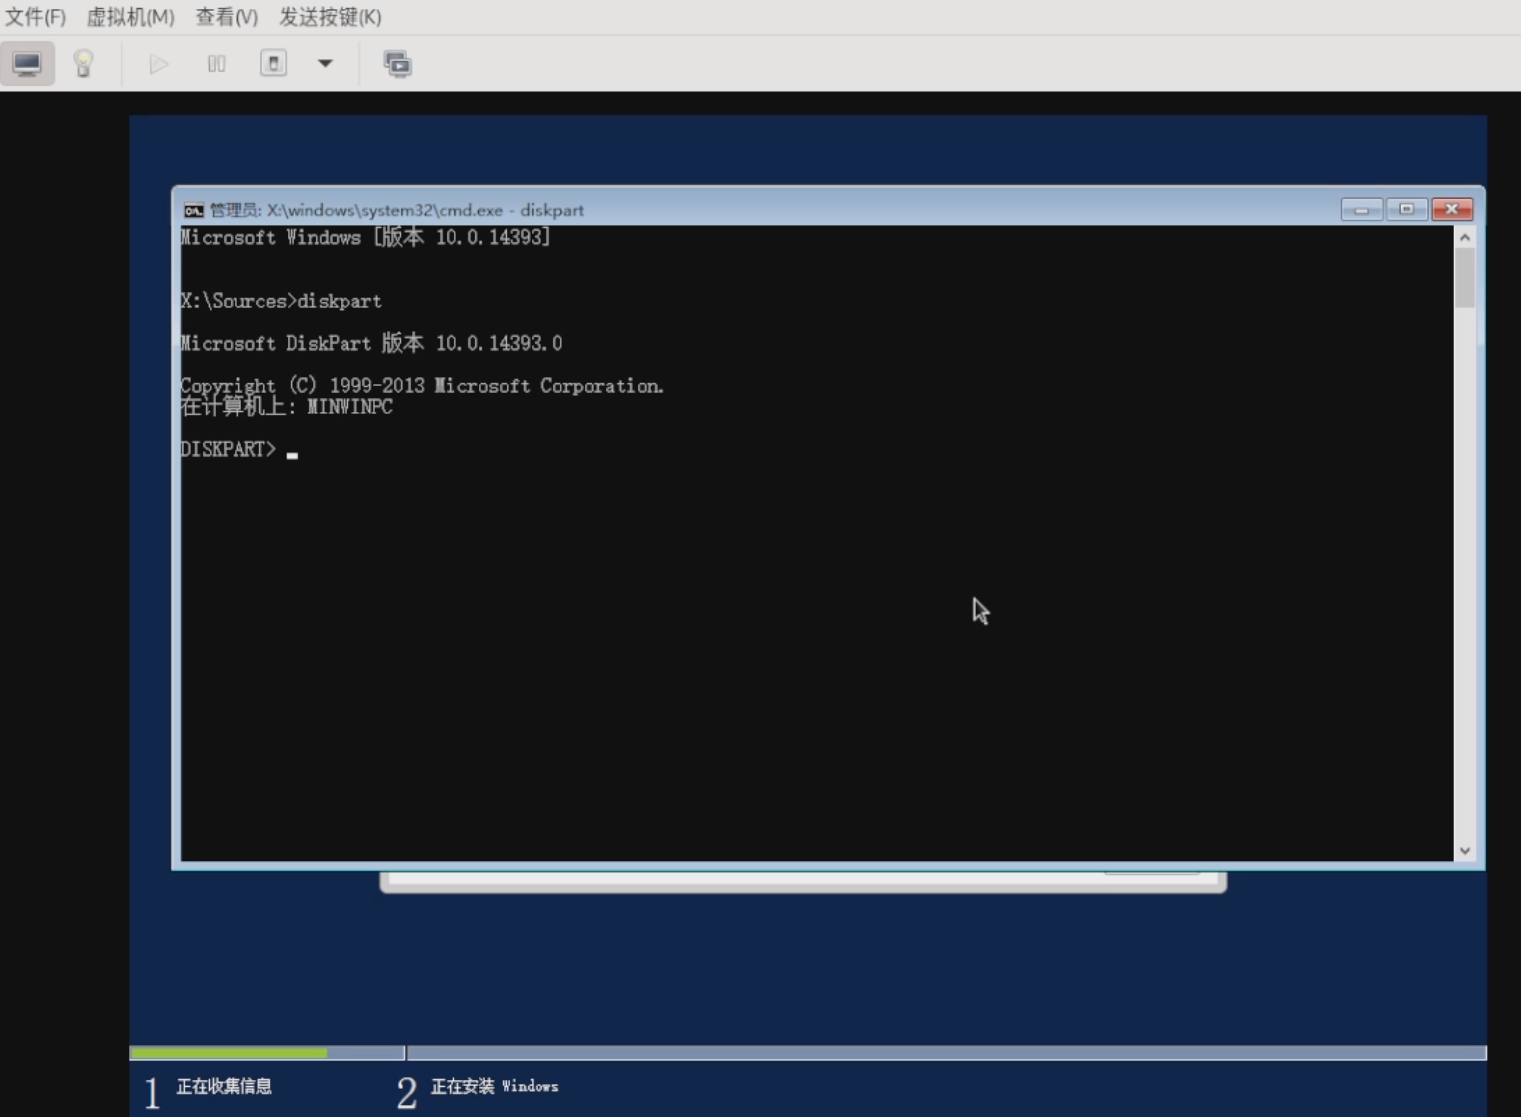Click the Copyright Microsoft Corporation line
Viewport: 1521px width, 1117px height.
click(x=422, y=386)
